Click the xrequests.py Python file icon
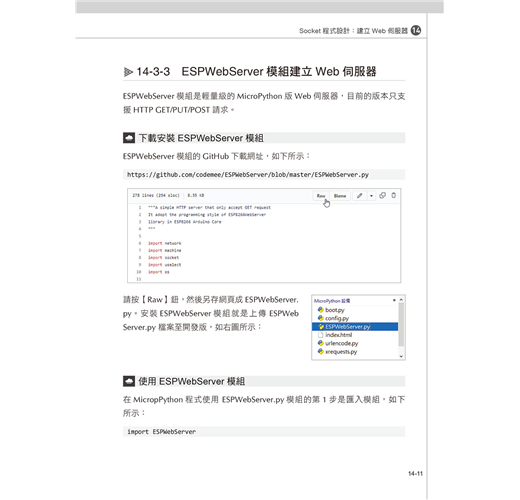The image size is (520, 500). (321, 351)
